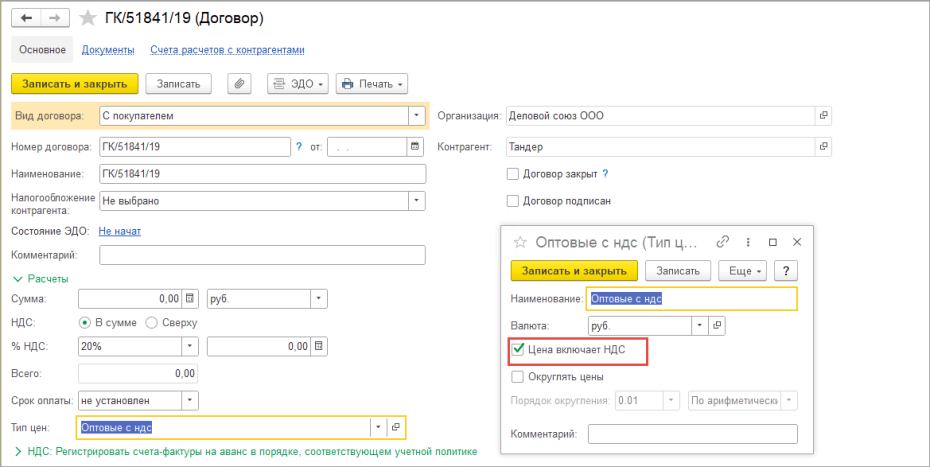Click the contract date от field
The width and height of the screenshot is (930, 467).
point(367,147)
